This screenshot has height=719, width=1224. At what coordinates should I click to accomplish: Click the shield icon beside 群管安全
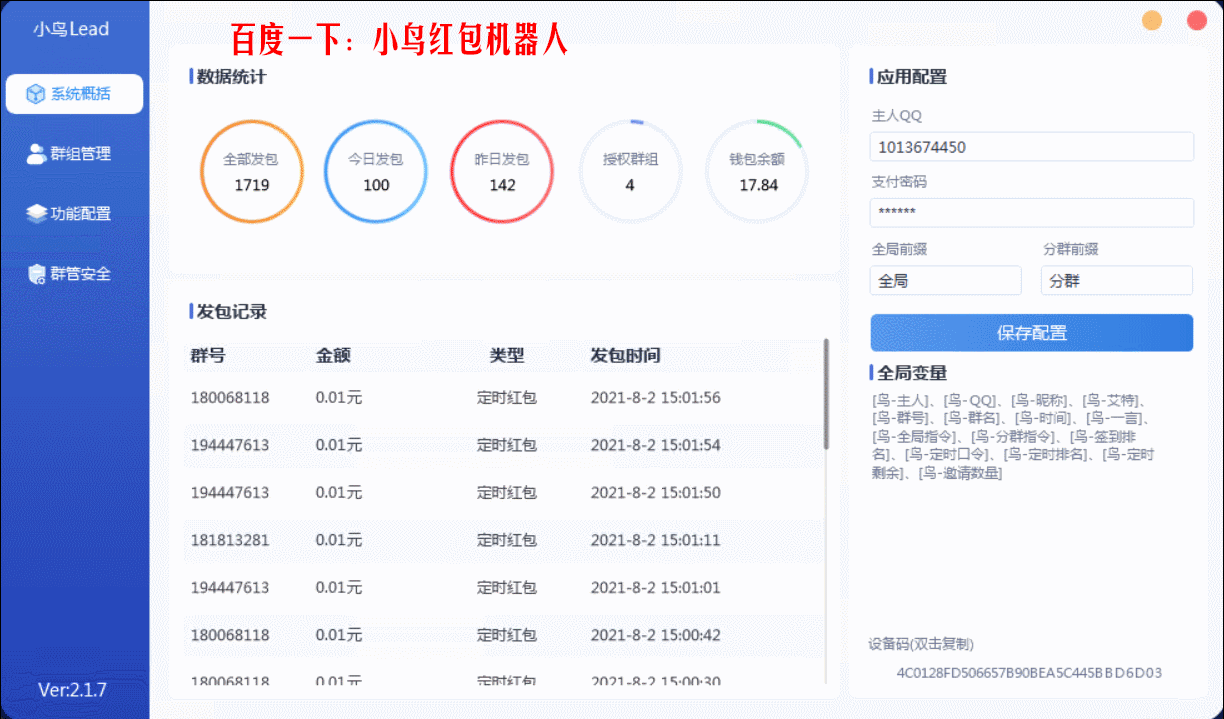pyautogui.click(x=36, y=274)
